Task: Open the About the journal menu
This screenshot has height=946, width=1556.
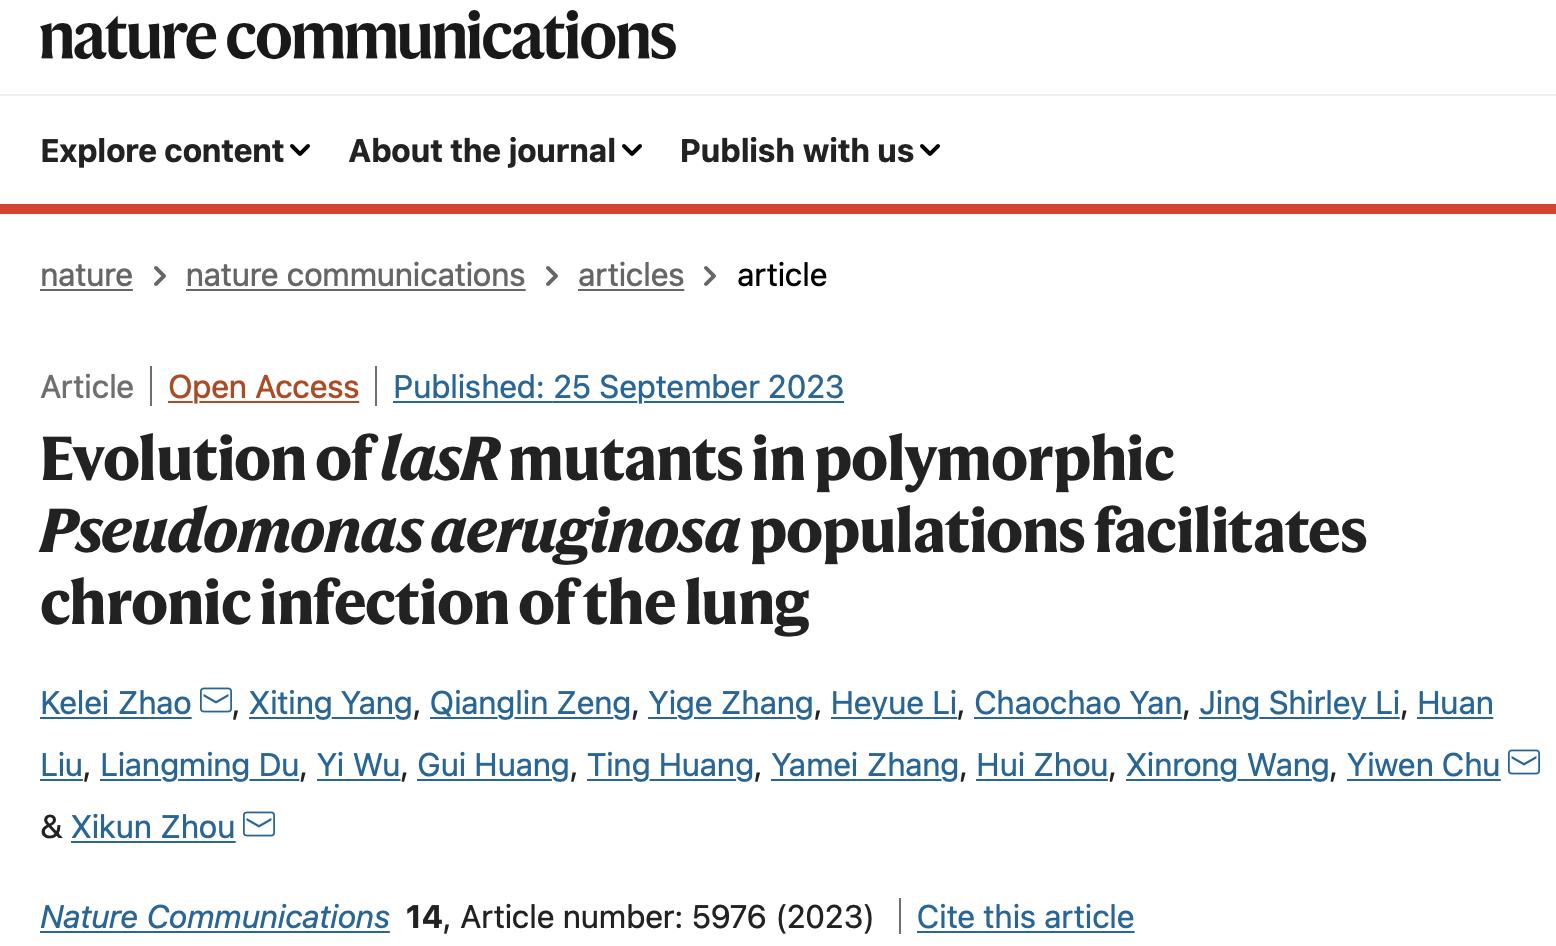Action: 495,151
